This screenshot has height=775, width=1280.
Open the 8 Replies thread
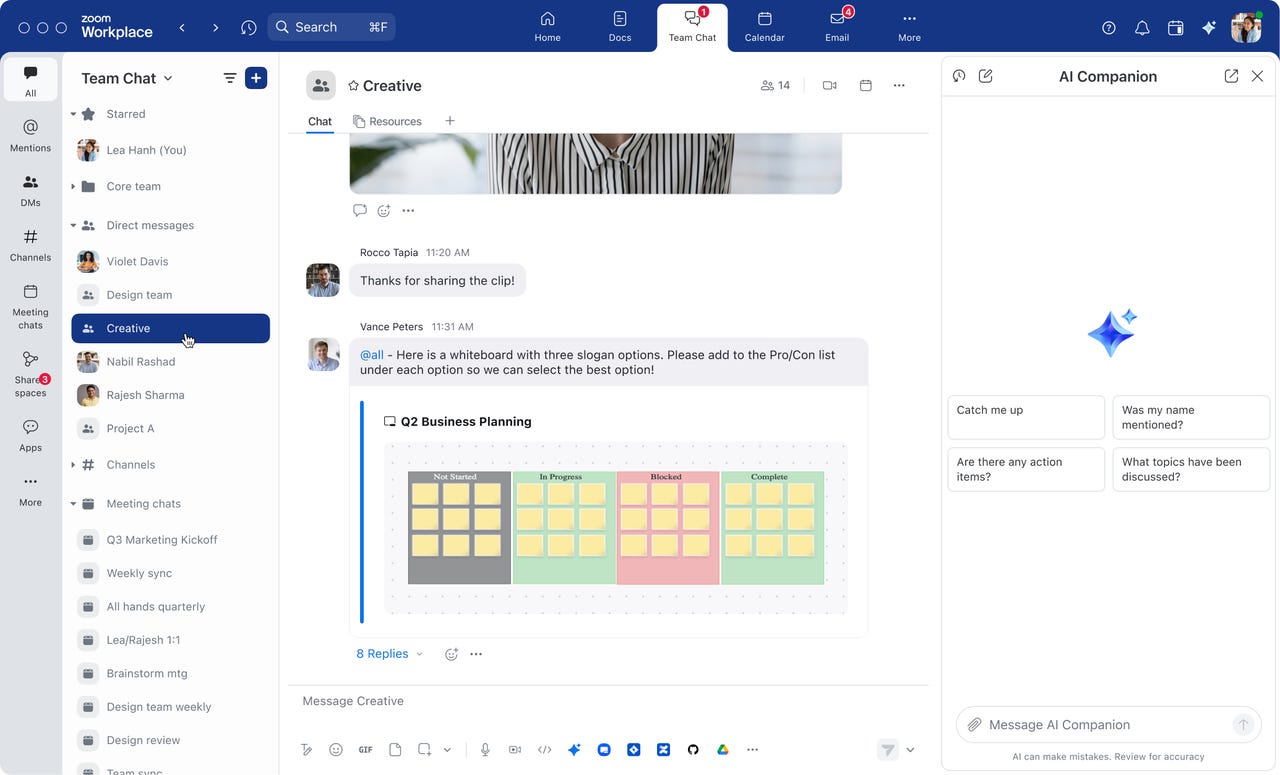click(383, 653)
